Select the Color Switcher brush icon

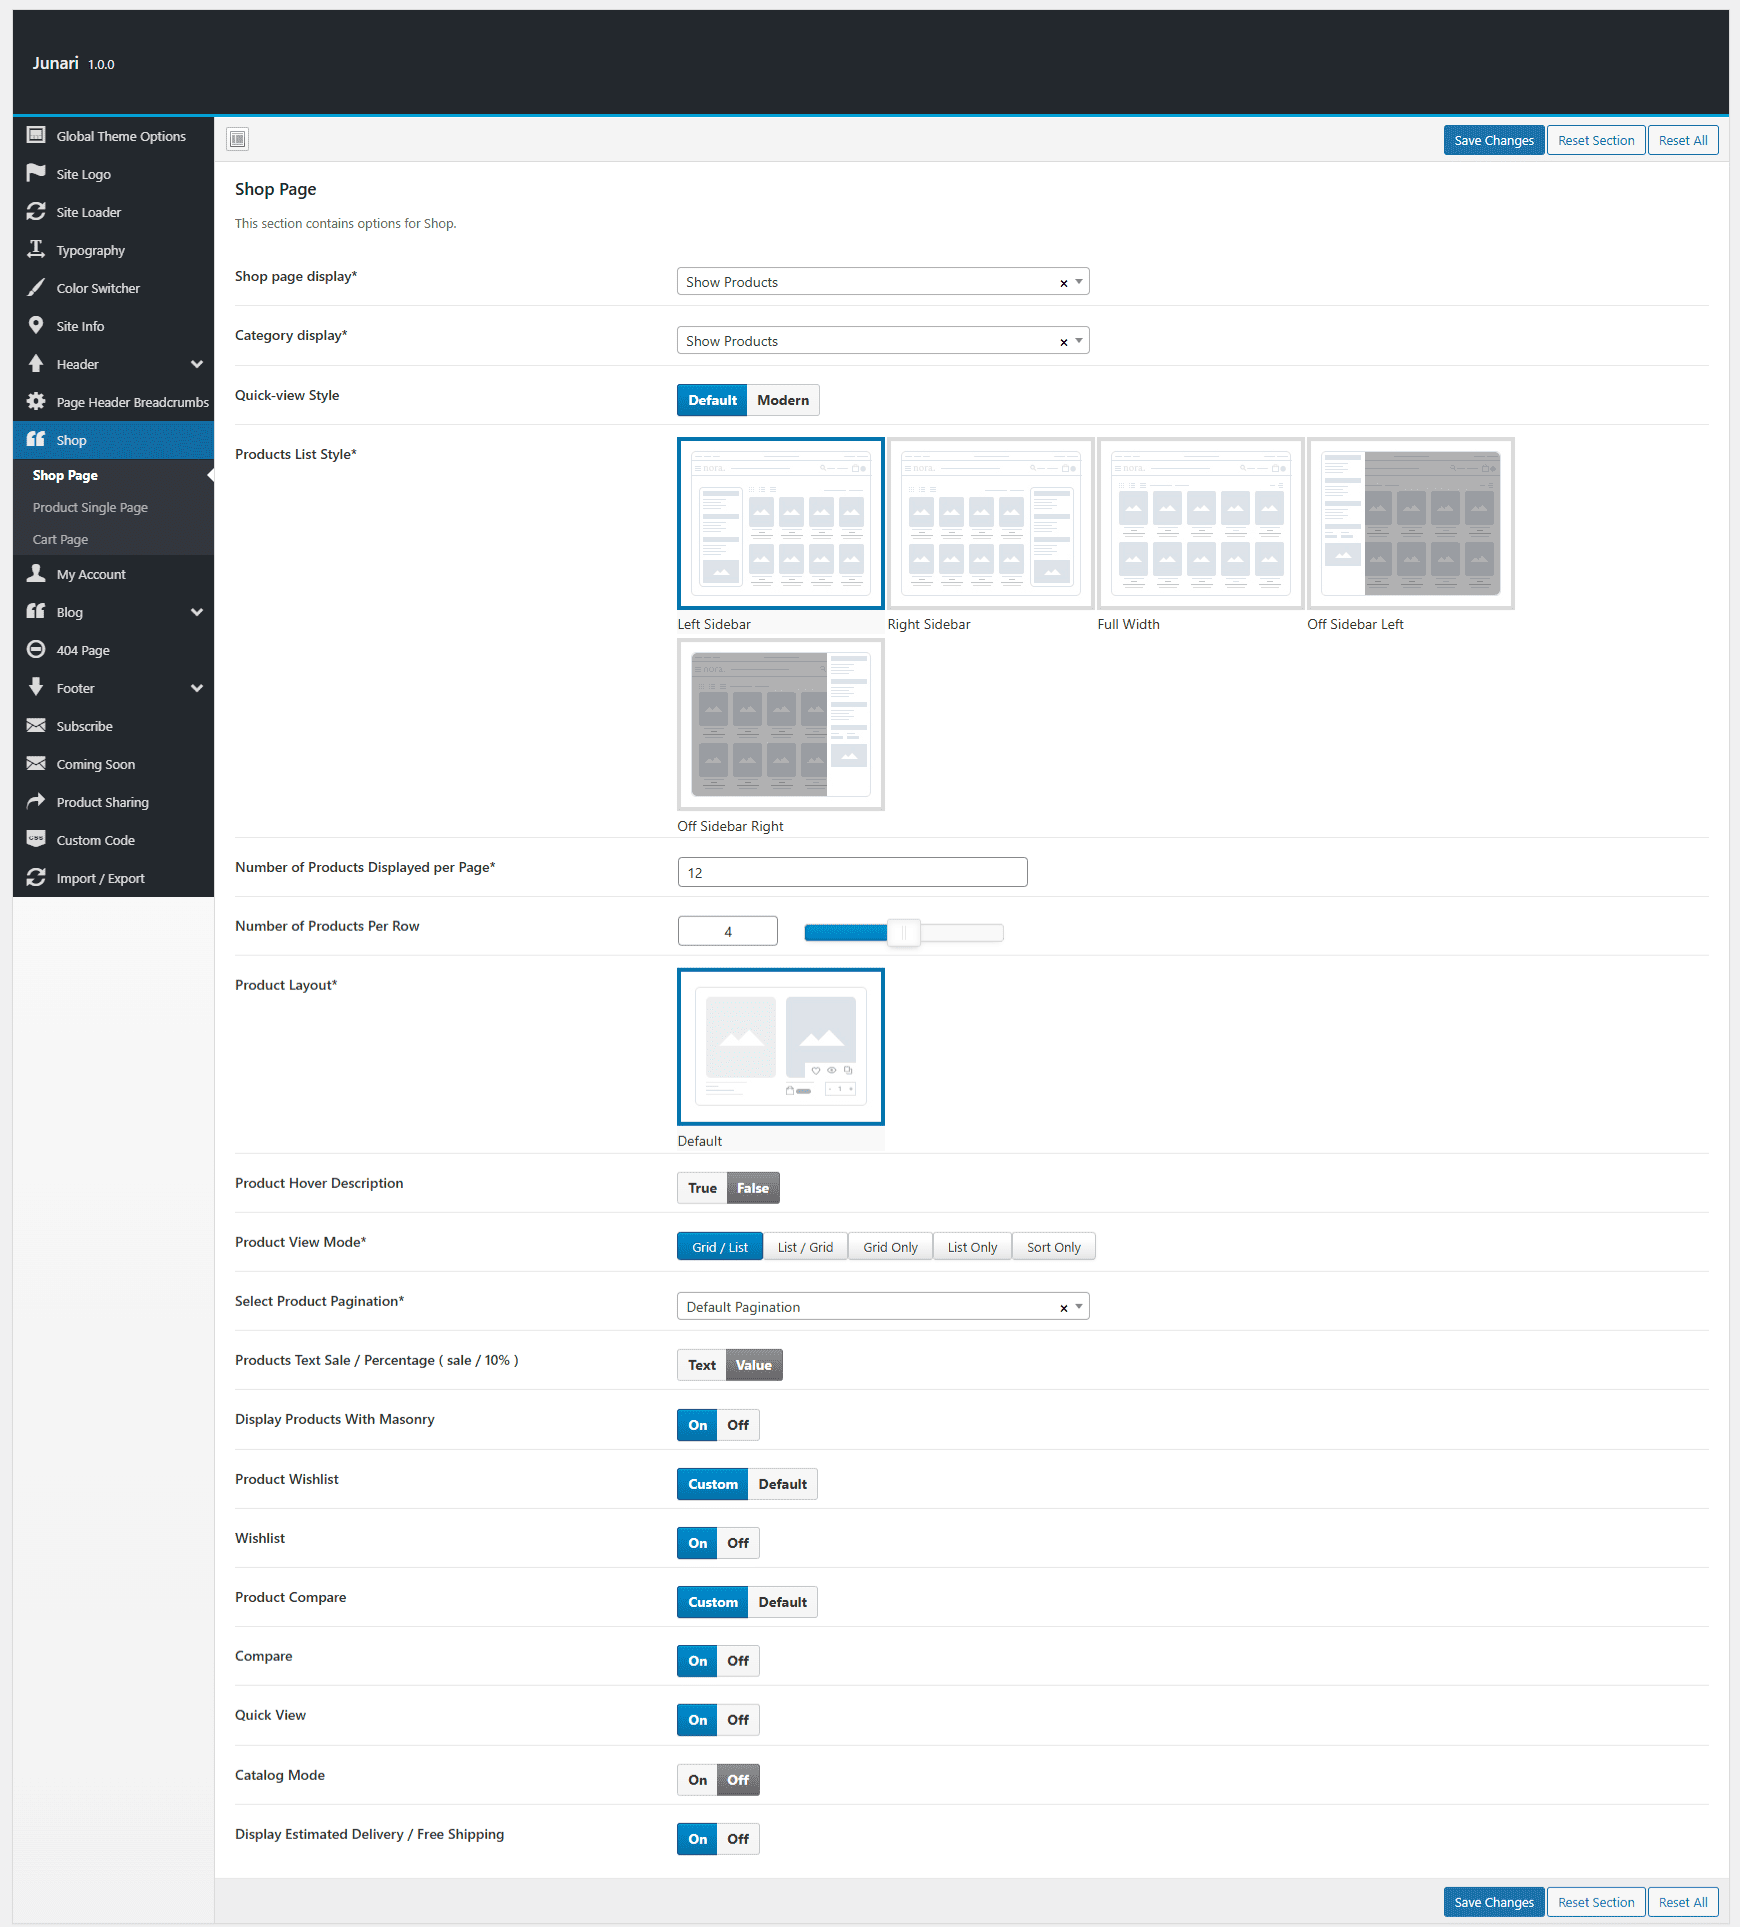pyautogui.click(x=36, y=287)
